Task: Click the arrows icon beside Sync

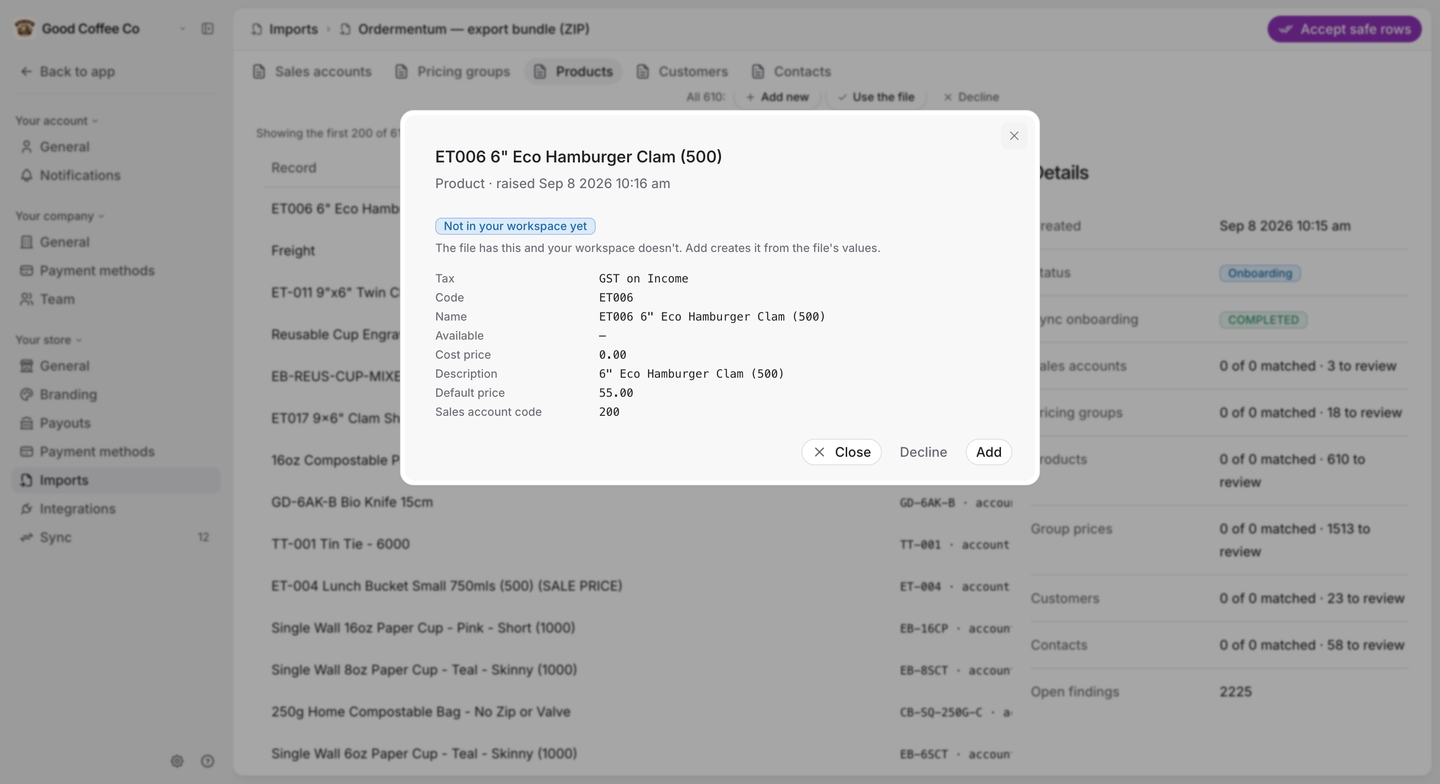Action: (x=27, y=537)
